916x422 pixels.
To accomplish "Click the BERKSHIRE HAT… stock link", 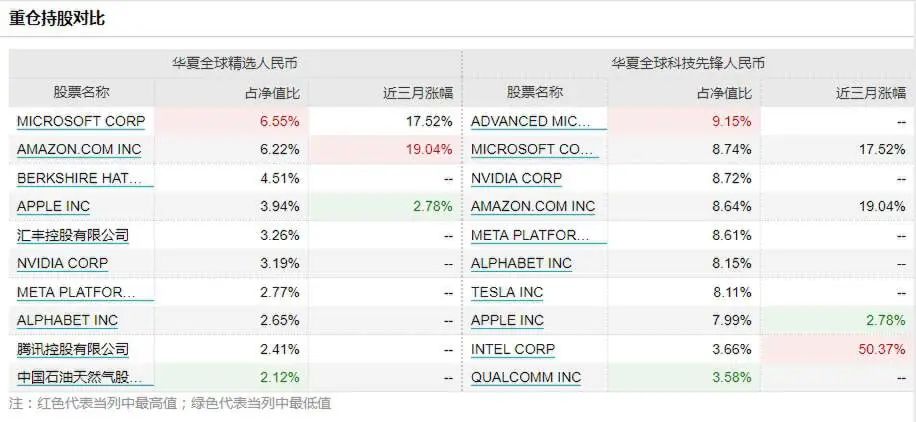I will tap(79, 178).
